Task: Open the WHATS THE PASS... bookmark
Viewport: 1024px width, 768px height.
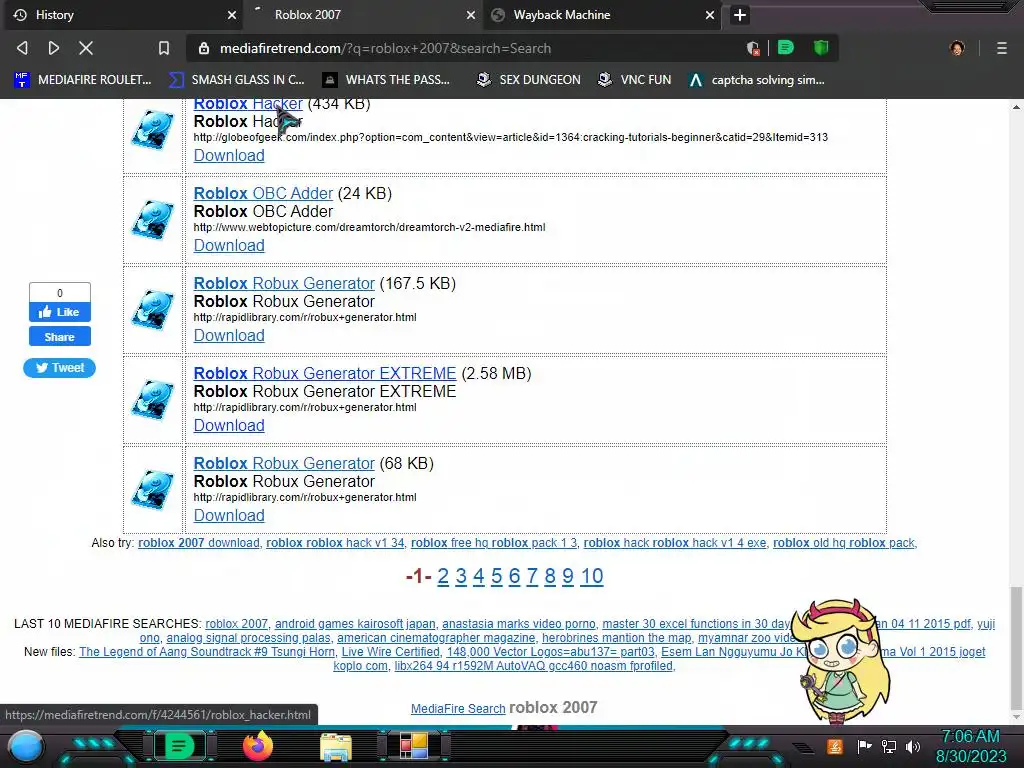Action: click(386, 80)
